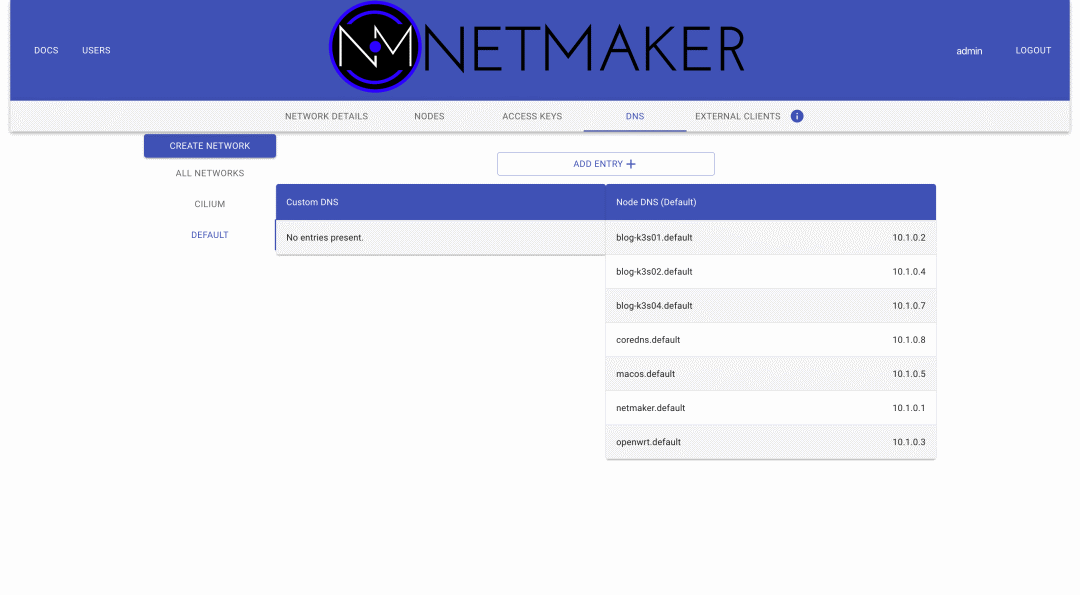
Task: Open the Docs link
Action: [46, 50]
